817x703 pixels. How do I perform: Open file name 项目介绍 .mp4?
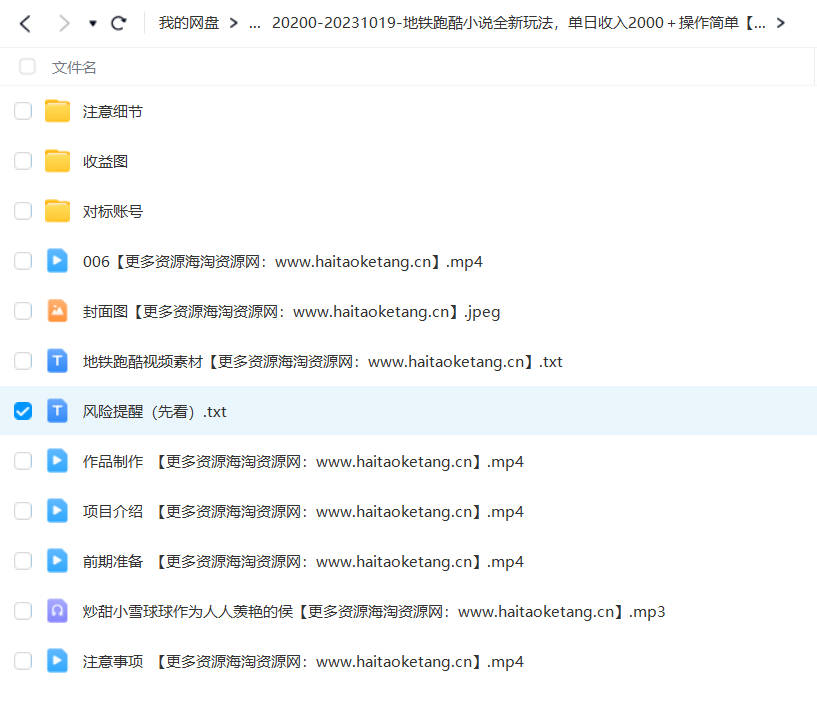(303, 512)
